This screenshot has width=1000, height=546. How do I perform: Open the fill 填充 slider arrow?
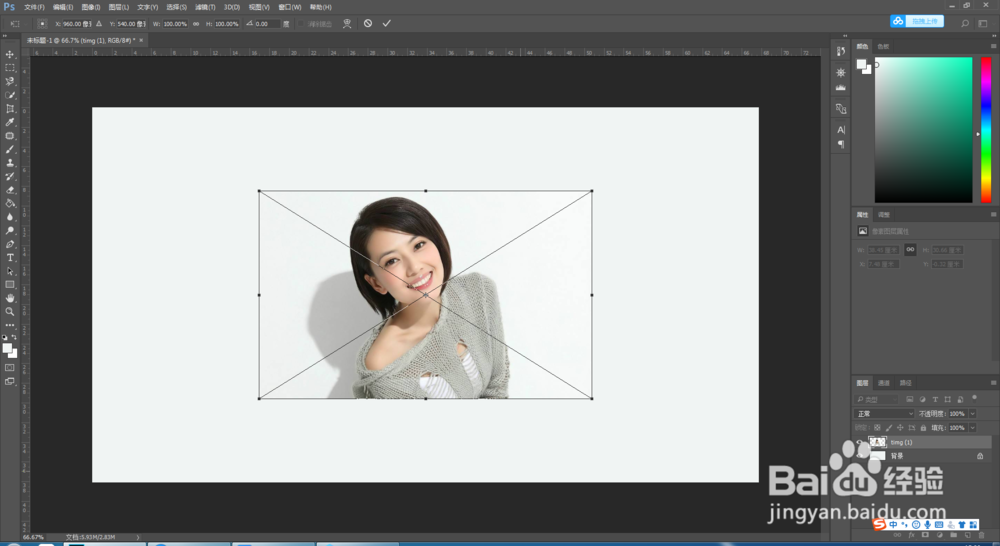(973, 427)
